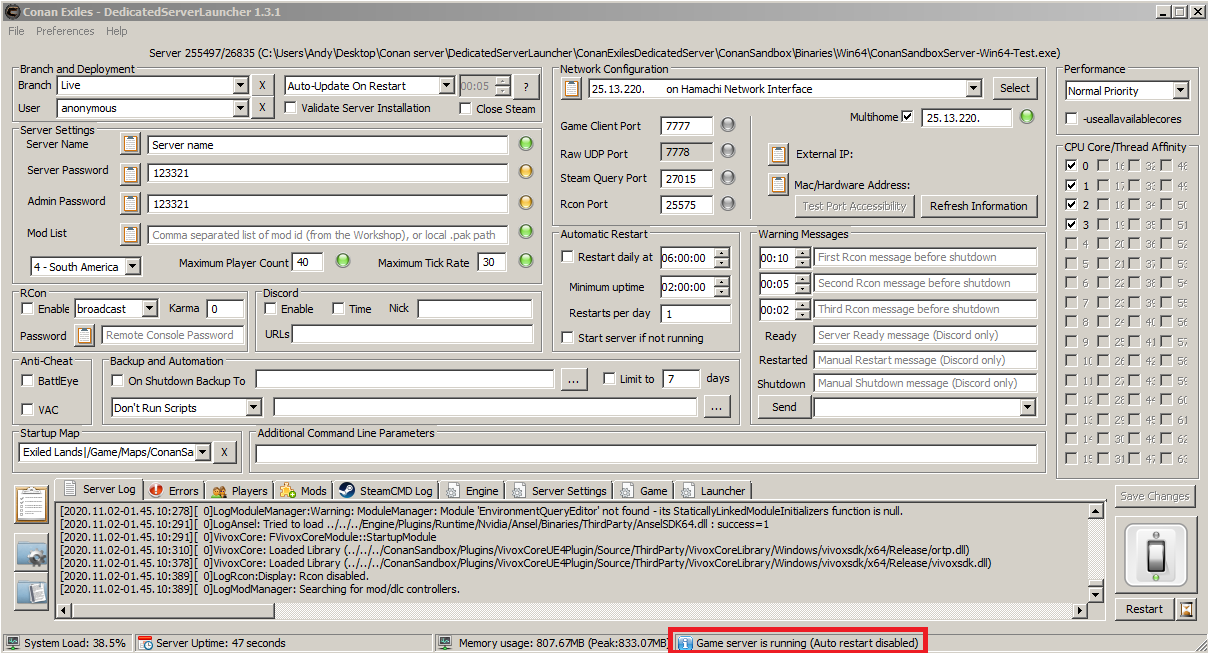Enable the VAC checkbox
Screen dimensions: 1208x653
click(28, 410)
